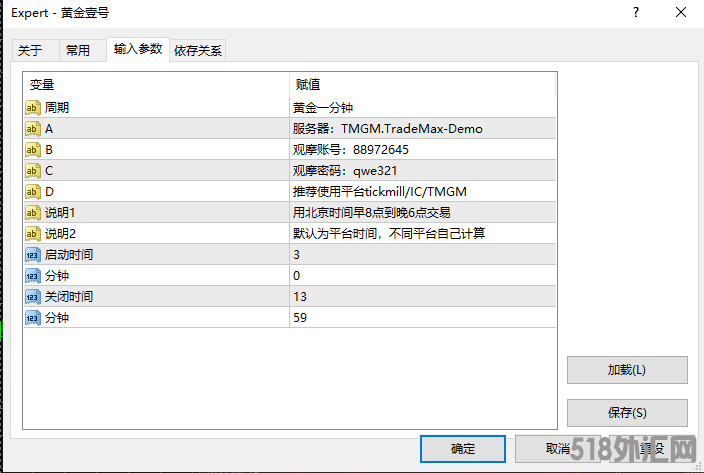Click the 赋值 column header
This screenshot has height=473, width=704.
[422, 84]
